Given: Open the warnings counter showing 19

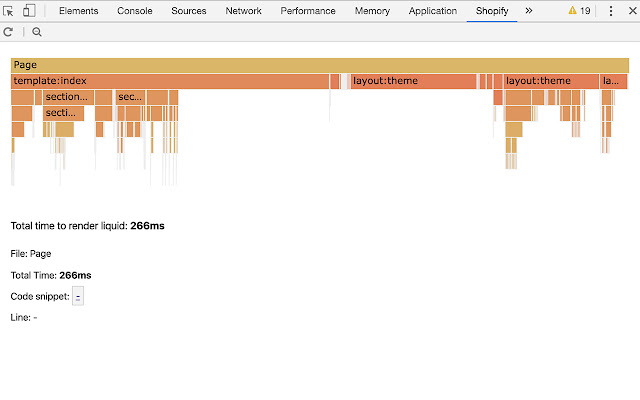Looking at the screenshot, I should click(579, 11).
